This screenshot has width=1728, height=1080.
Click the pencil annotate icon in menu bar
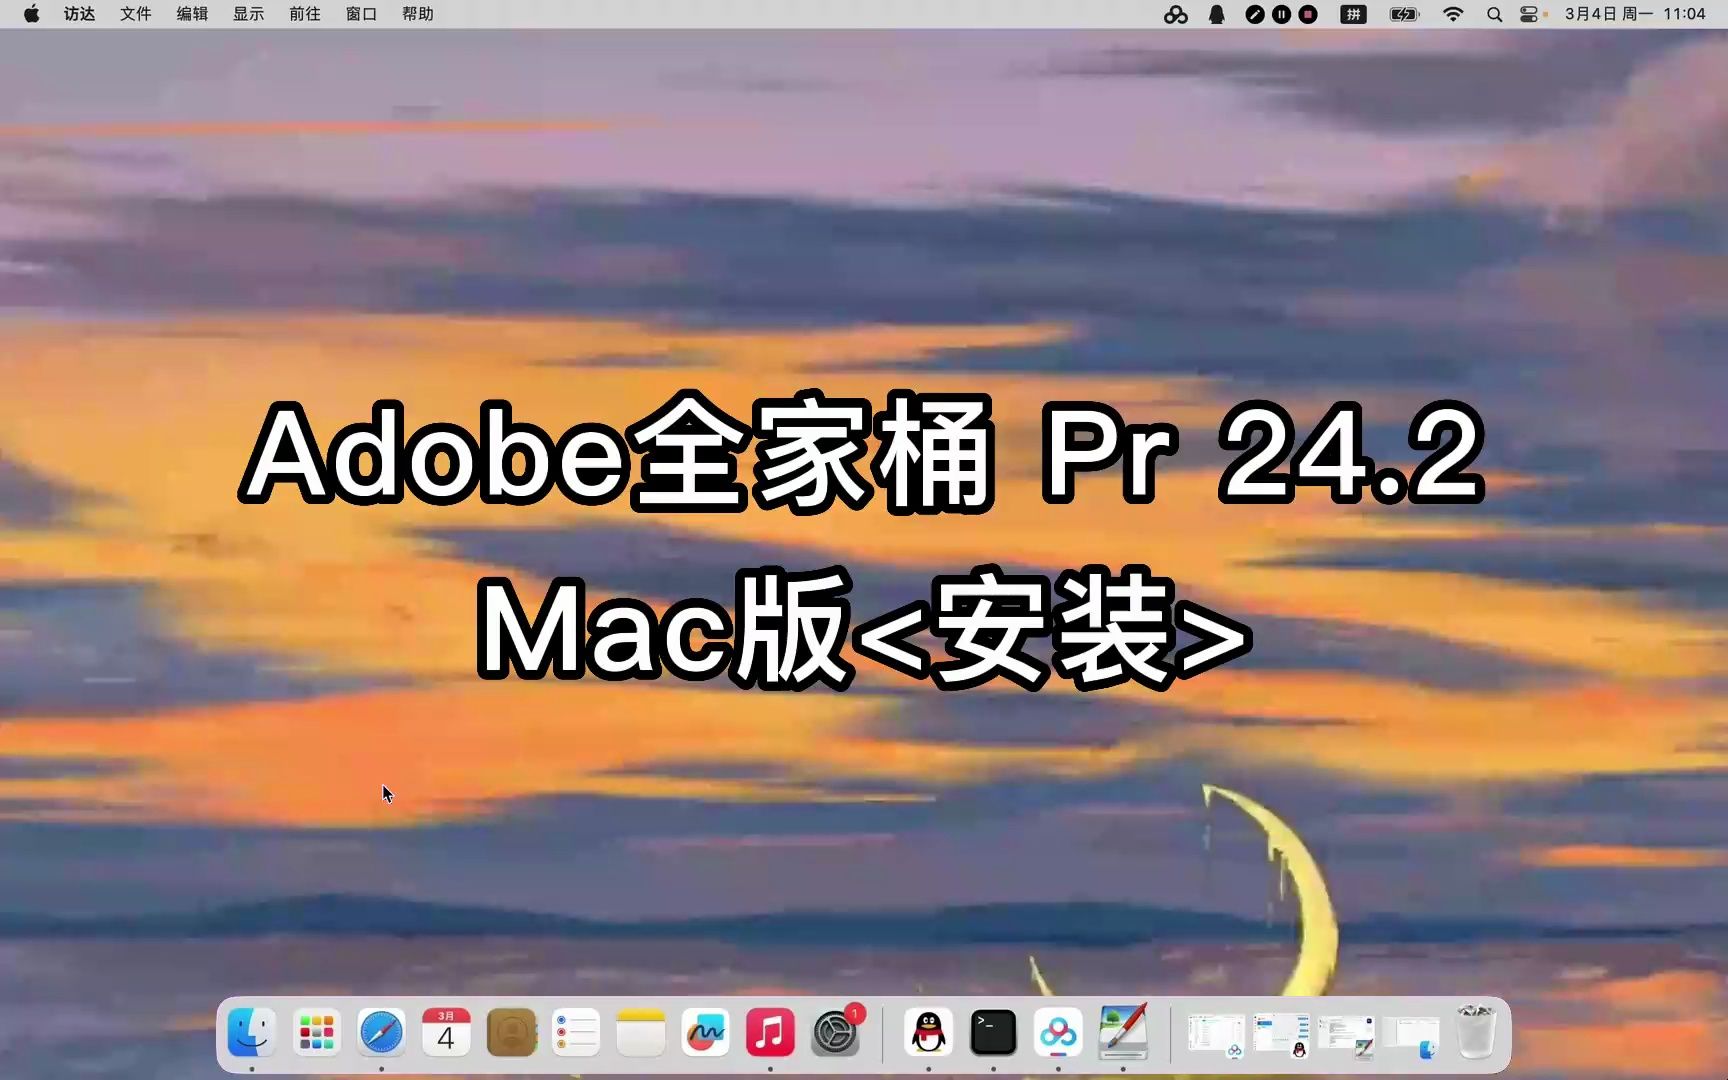pyautogui.click(x=1255, y=14)
